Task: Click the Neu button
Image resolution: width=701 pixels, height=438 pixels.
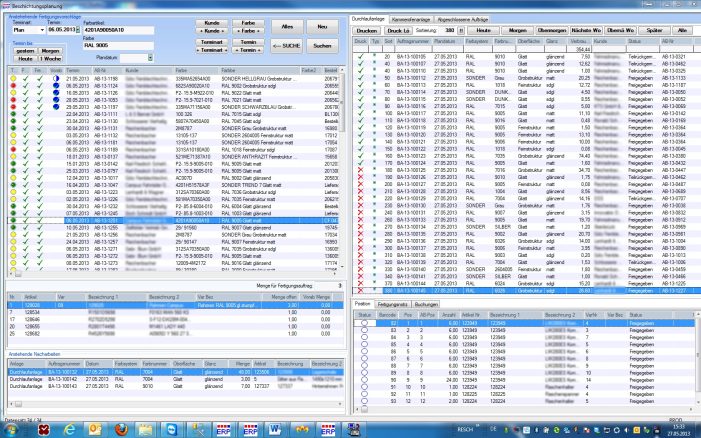Action: tap(322, 27)
